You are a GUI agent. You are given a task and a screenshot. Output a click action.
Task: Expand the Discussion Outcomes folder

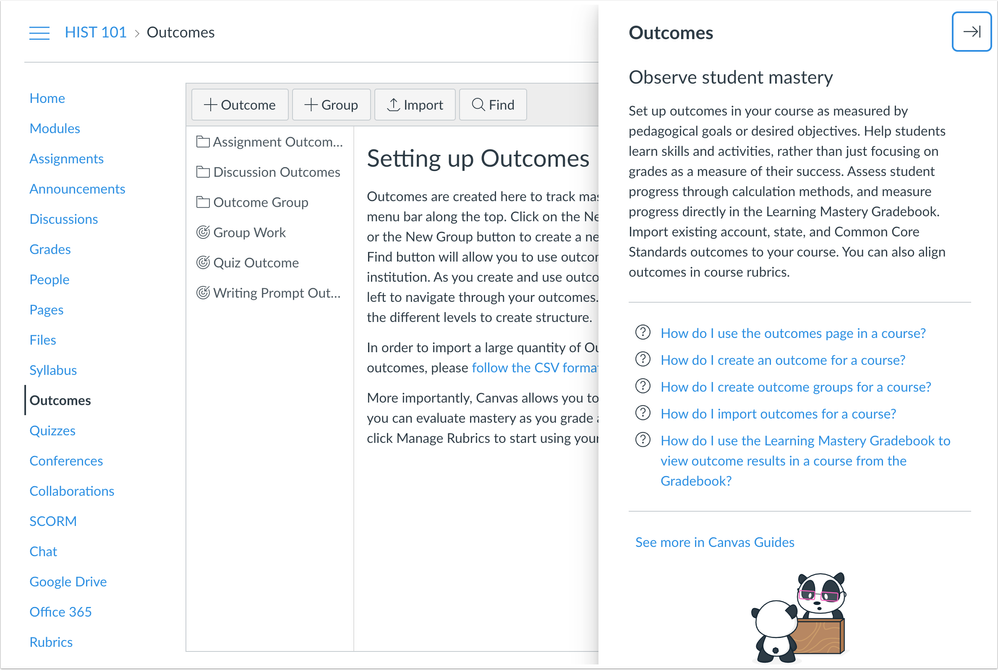tap(201, 172)
